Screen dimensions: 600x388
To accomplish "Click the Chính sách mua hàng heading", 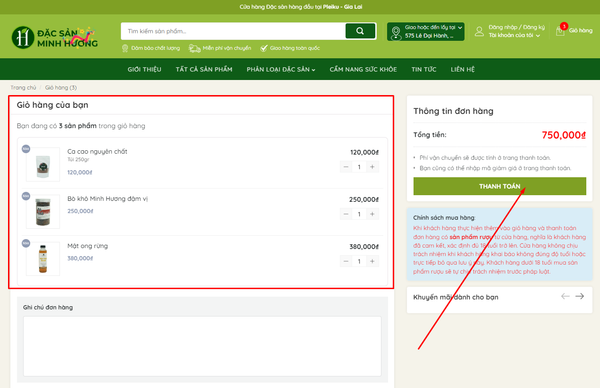I will (444, 218).
